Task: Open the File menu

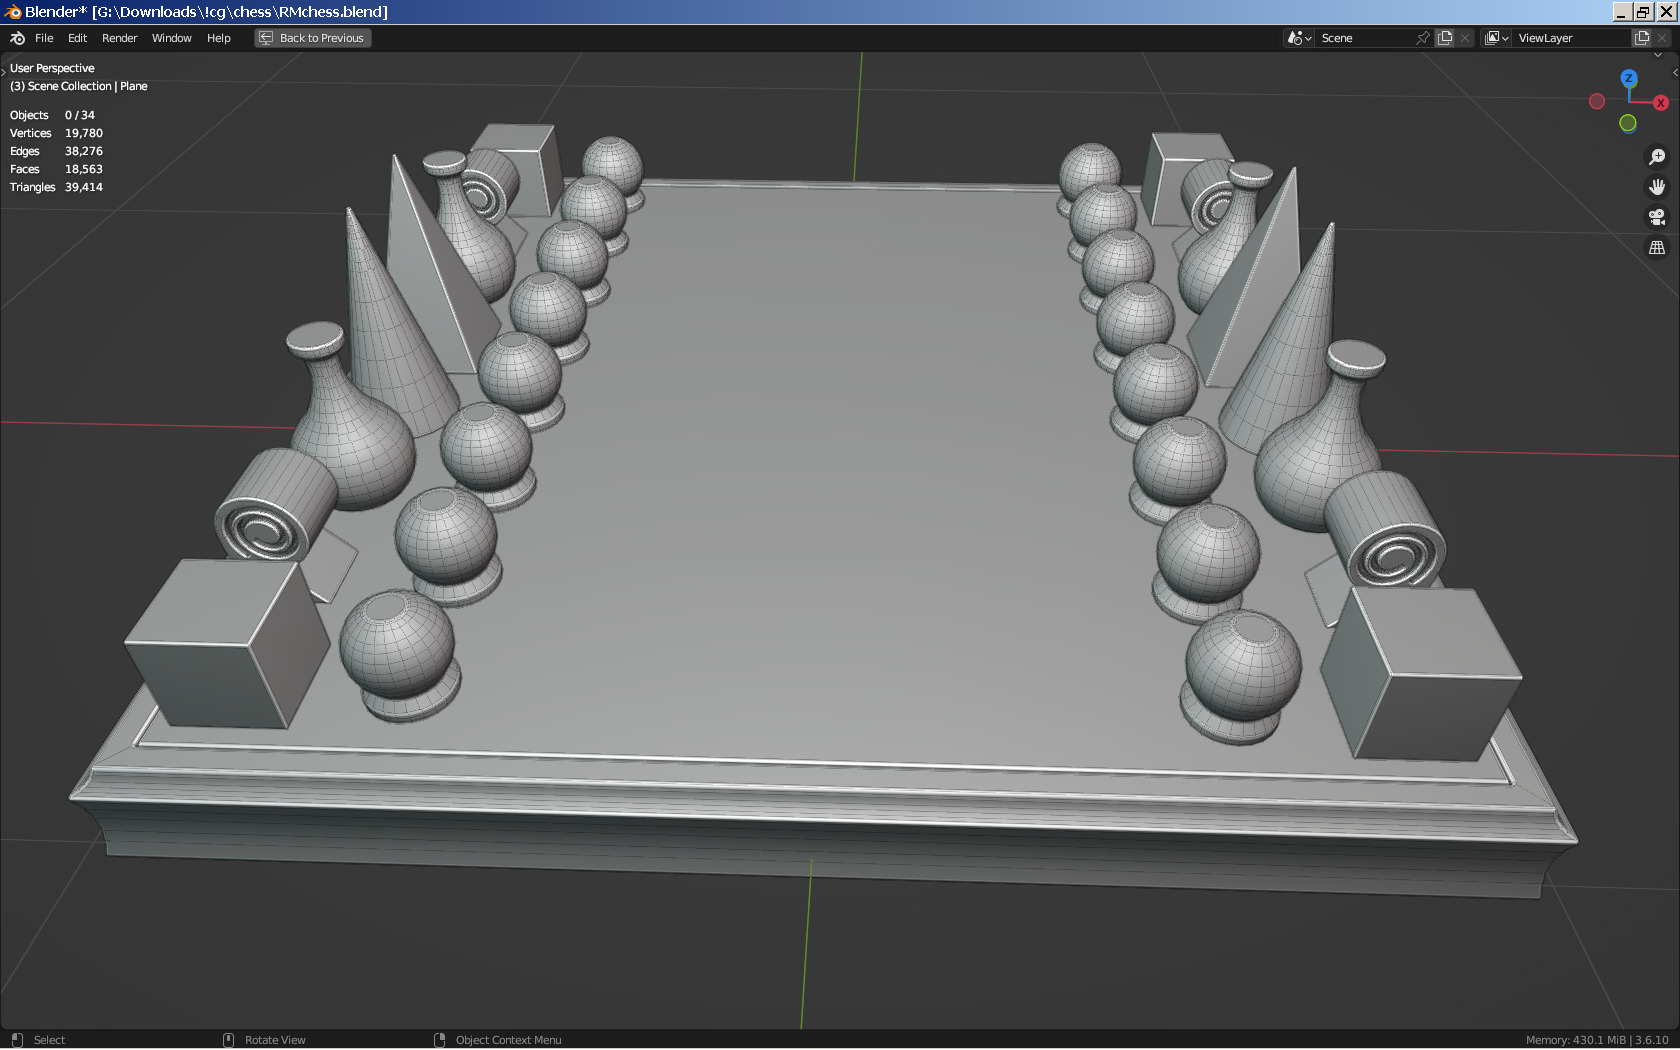Action: [x=44, y=38]
